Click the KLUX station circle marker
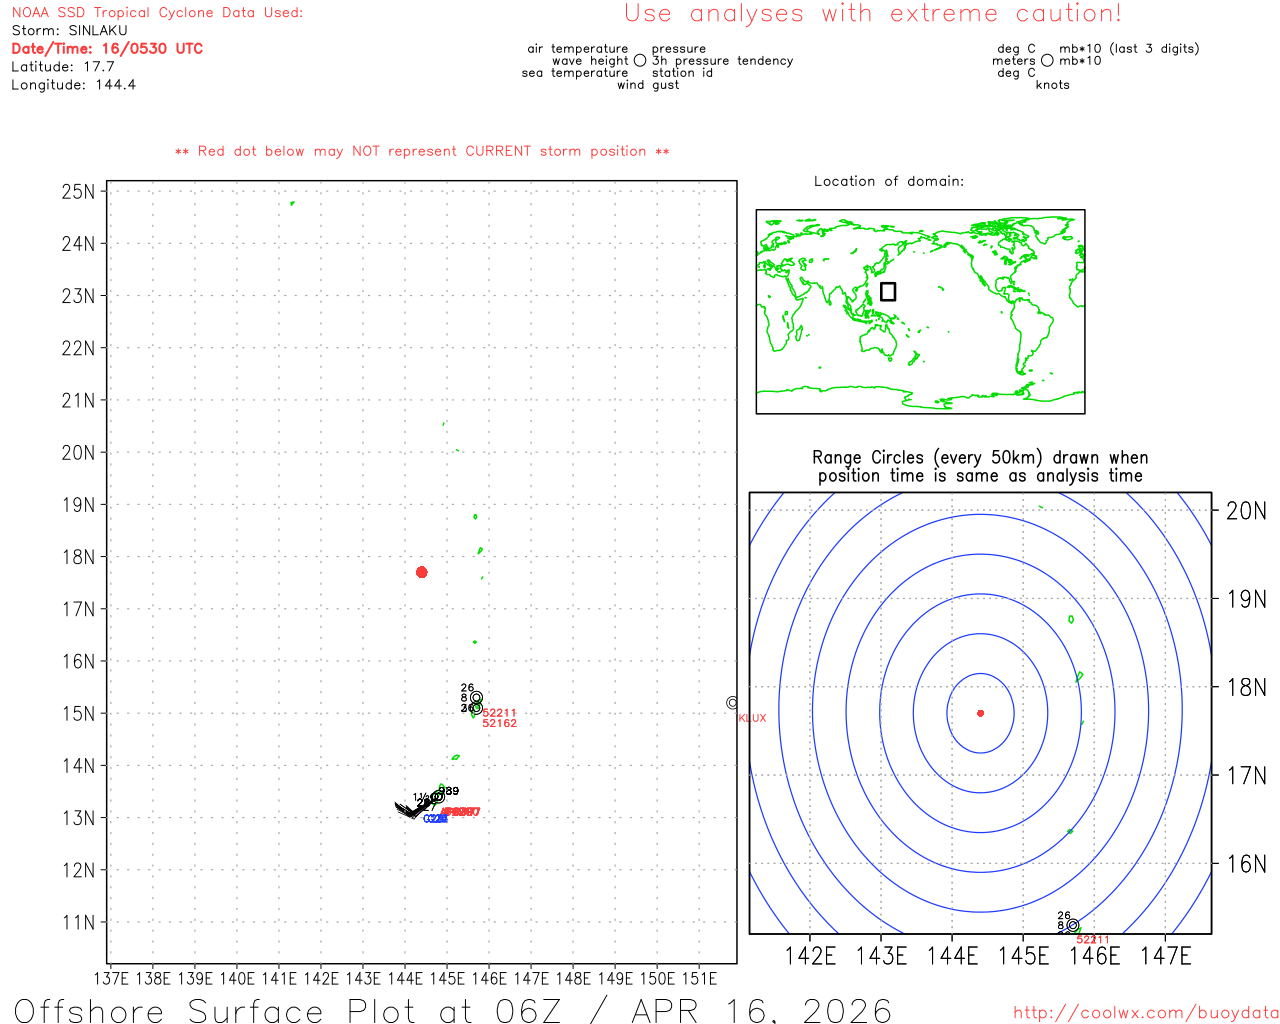The image size is (1280, 1024). [732, 703]
